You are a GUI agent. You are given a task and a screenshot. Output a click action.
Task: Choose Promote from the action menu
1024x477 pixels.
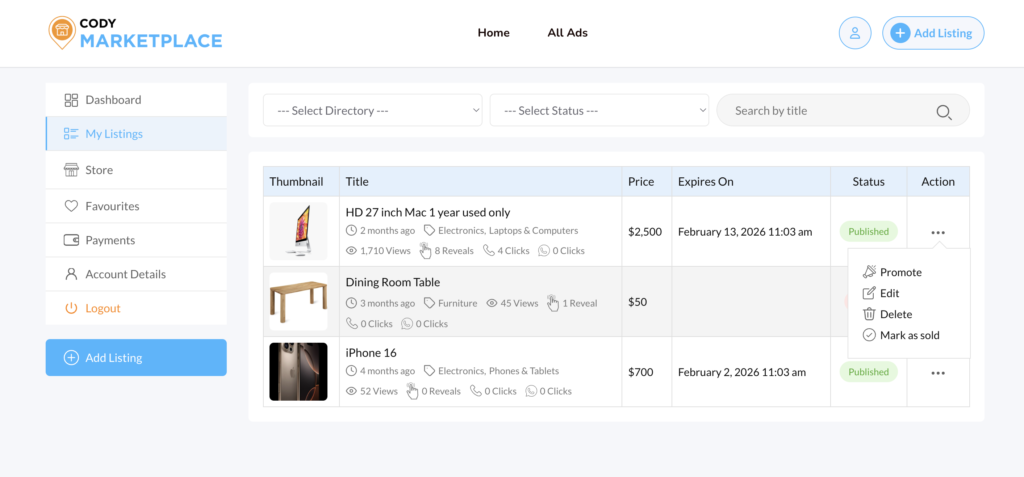[x=900, y=272]
